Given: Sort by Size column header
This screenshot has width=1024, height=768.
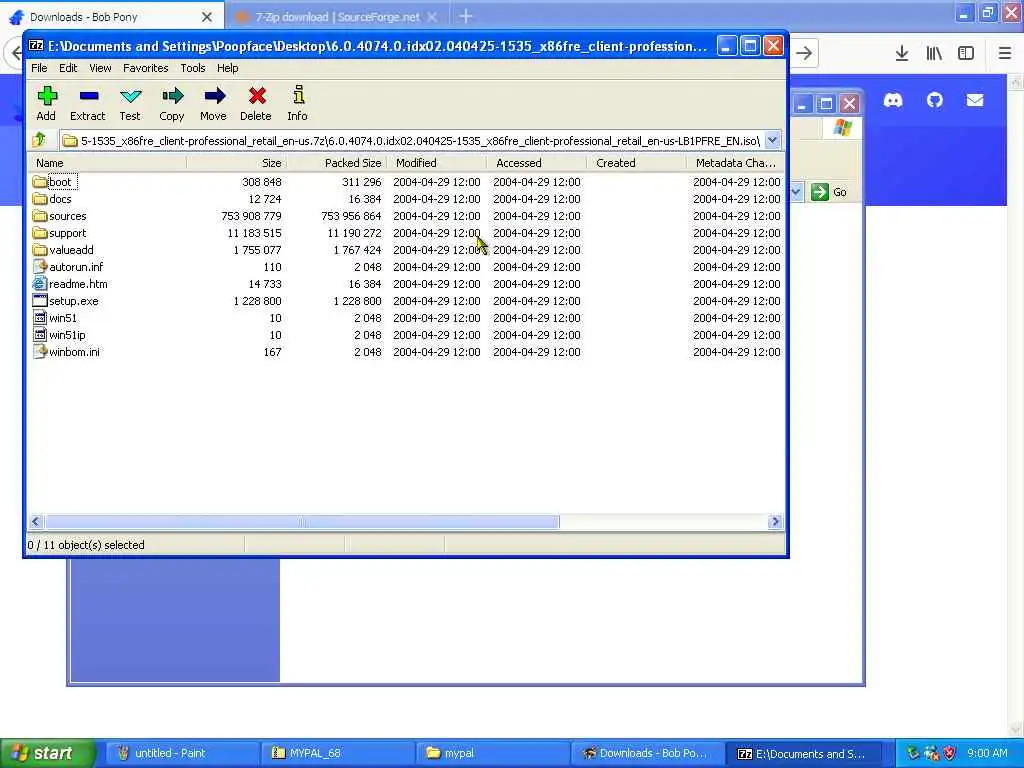Looking at the screenshot, I should [x=237, y=163].
